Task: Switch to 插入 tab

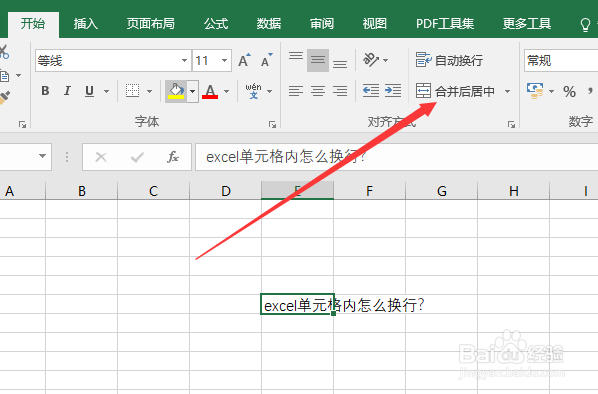Action: tap(86, 24)
